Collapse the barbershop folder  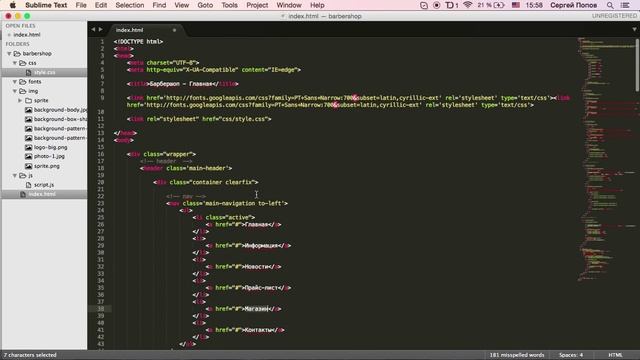(x=9, y=53)
